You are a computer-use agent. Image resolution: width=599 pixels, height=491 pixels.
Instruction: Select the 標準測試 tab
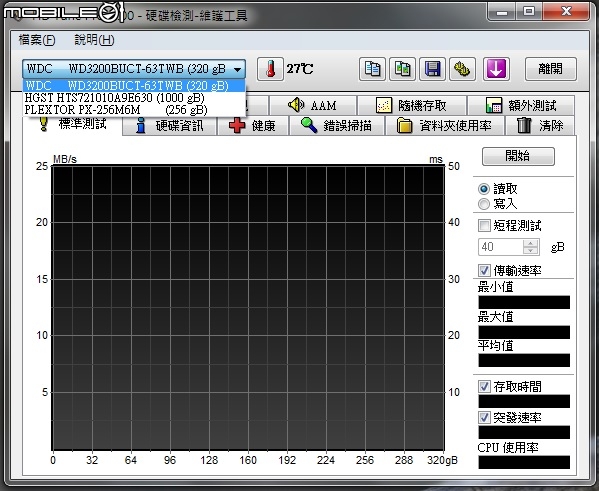pyautogui.click(x=73, y=124)
